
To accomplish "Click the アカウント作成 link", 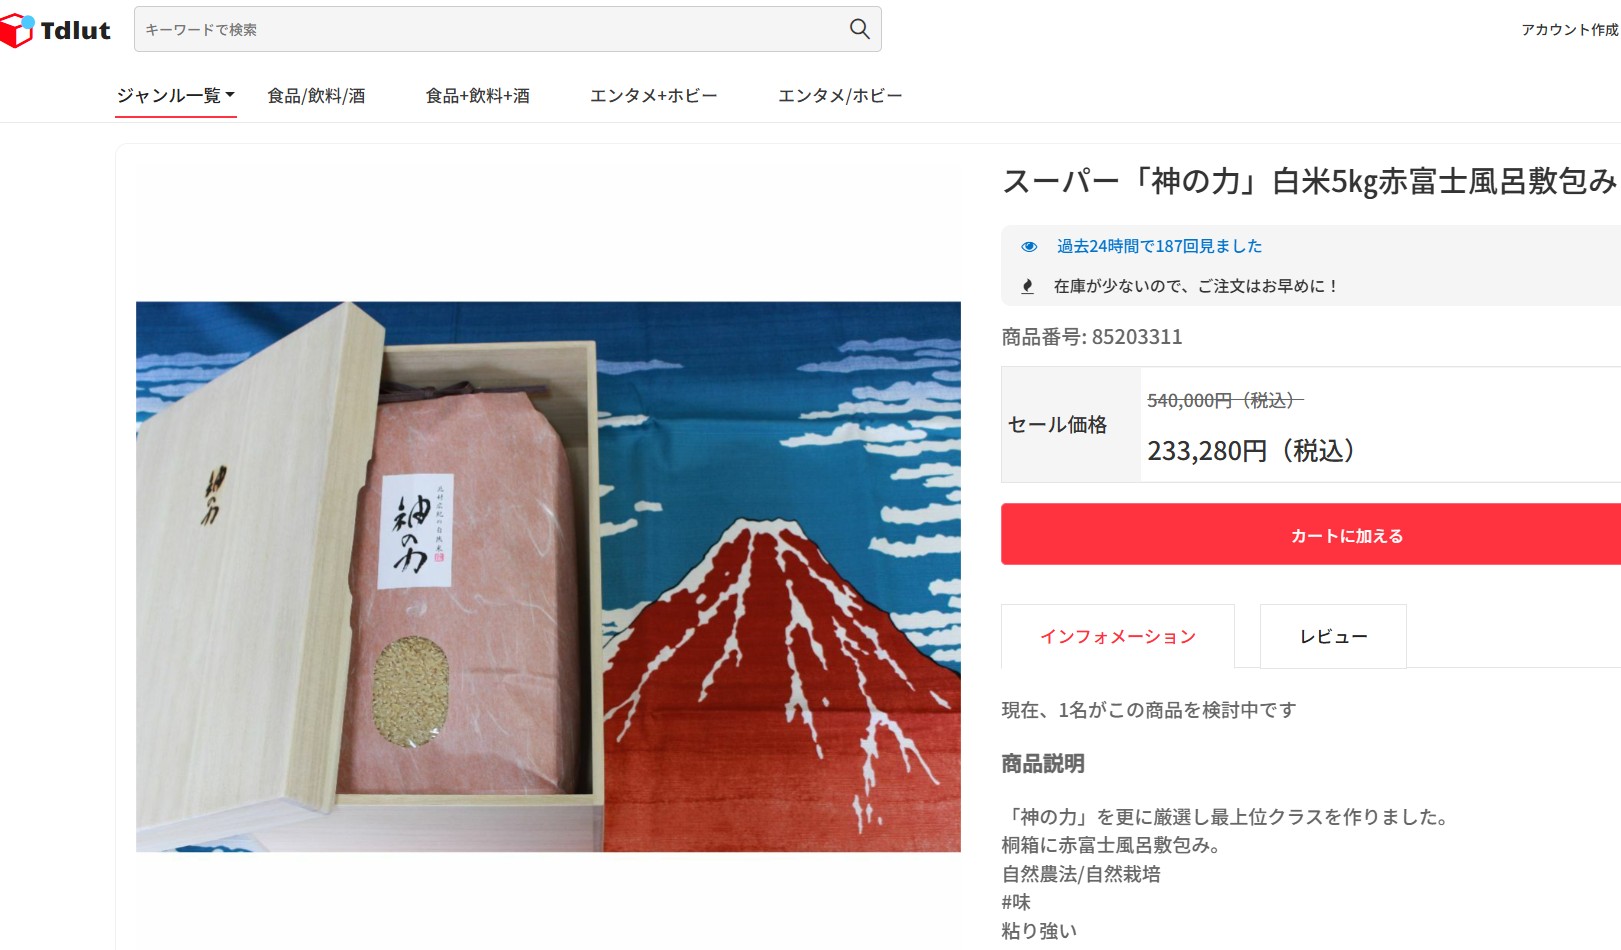I will [x=1570, y=30].
